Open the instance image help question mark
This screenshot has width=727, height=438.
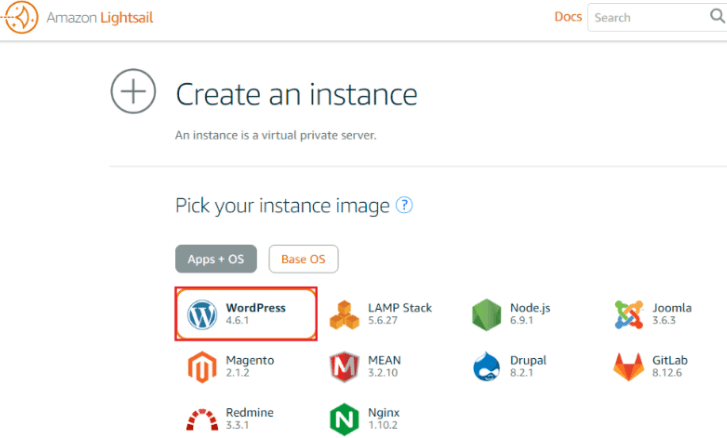click(404, 205)
